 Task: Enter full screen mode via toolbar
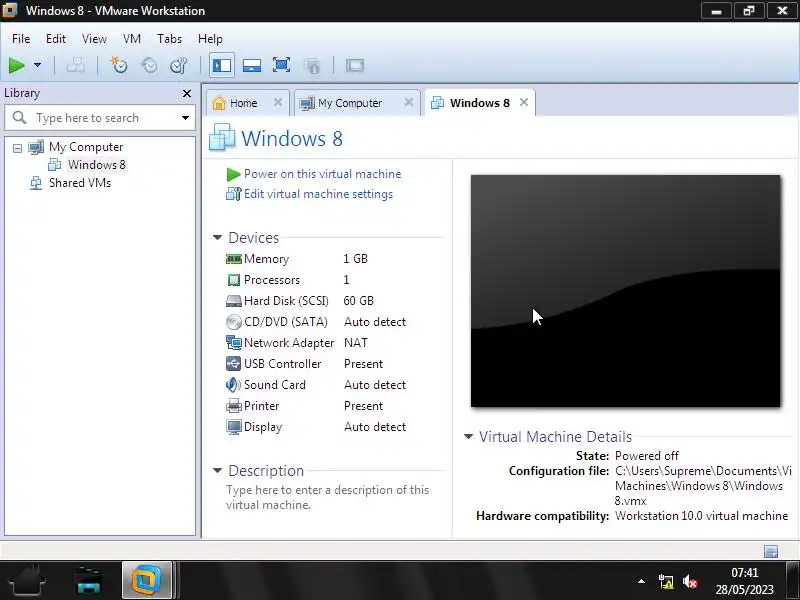(x=282, y=65)
